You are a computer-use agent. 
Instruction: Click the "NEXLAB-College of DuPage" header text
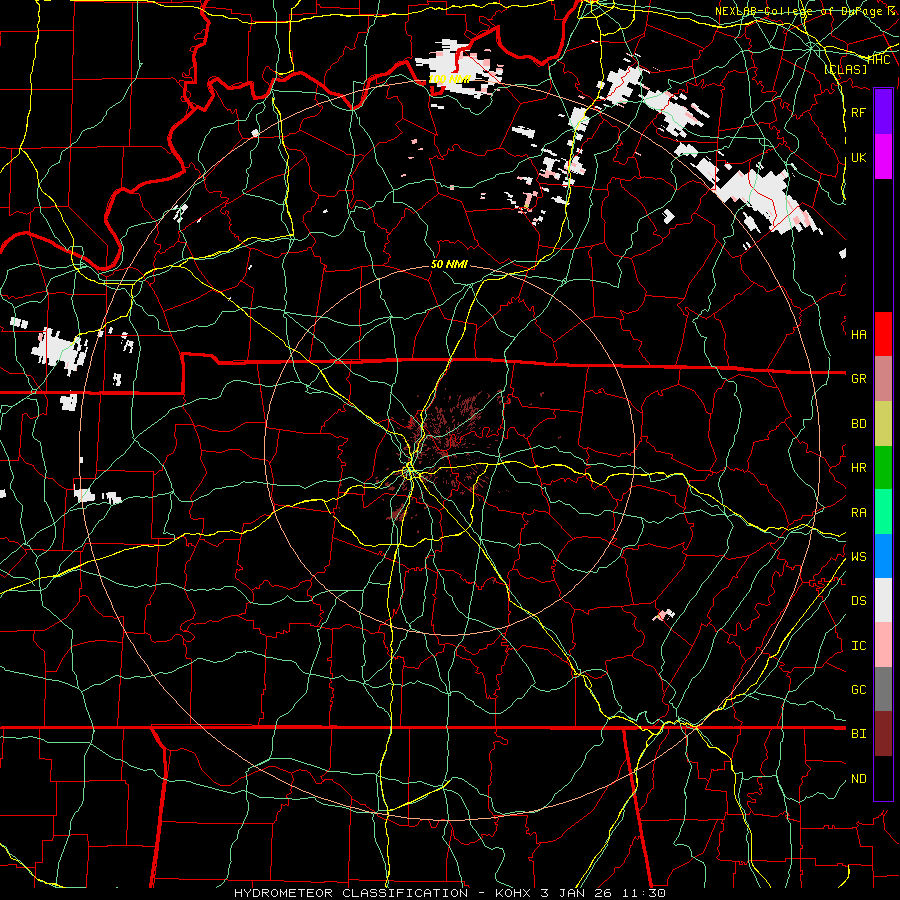(x=799, y=11)
